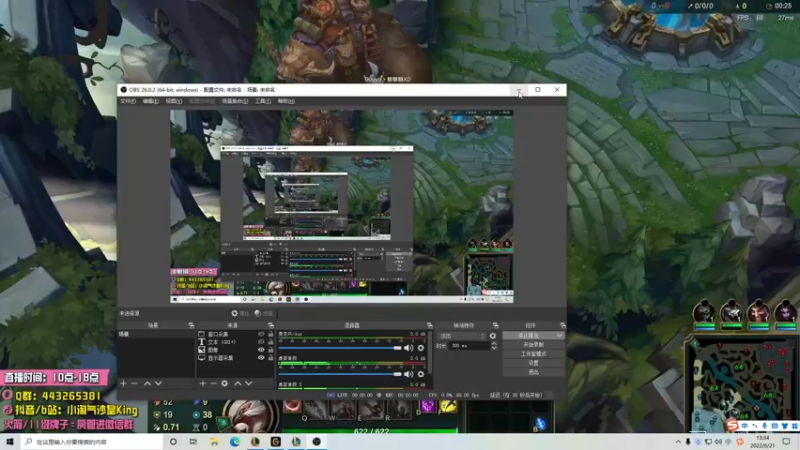Open the 帮助 (Help) menu in OBS

coord(286,101)
